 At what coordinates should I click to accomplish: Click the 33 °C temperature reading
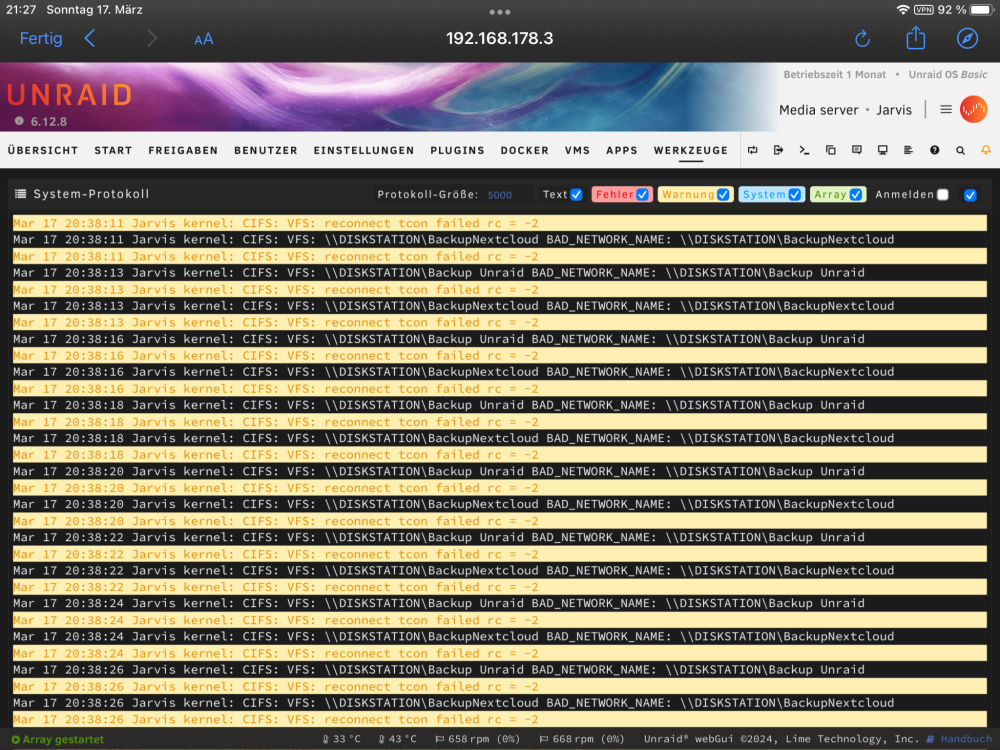coord(342,739)
